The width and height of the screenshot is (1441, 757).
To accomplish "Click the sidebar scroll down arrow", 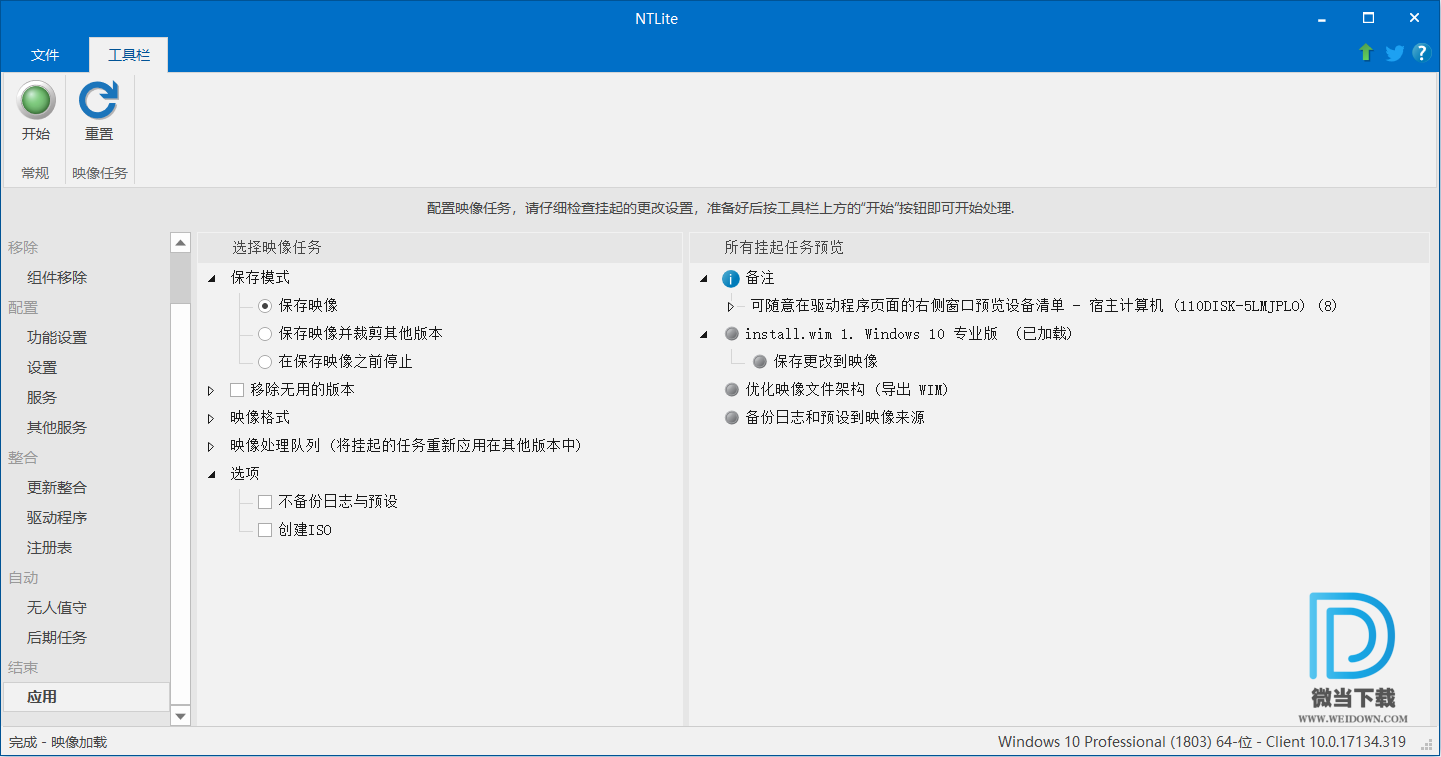I will pyautogui.click(x=181, y=715).
